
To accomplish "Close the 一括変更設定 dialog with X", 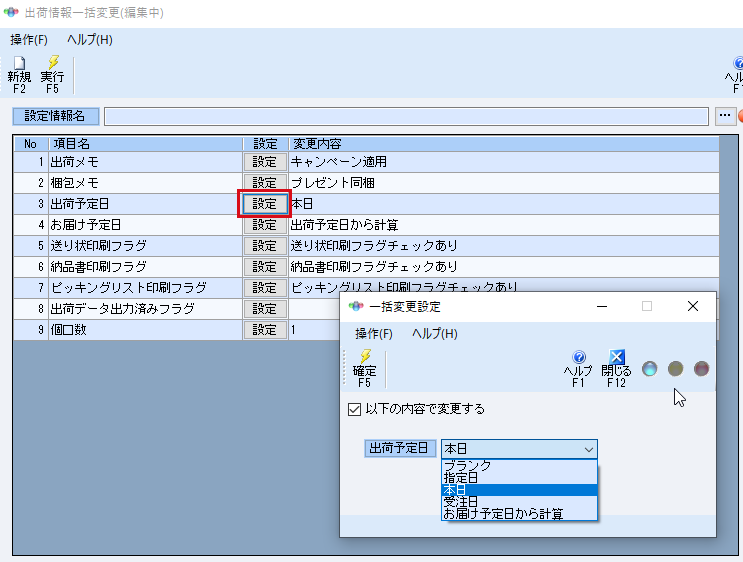I will pyautogui.click(x=693, y=307).
